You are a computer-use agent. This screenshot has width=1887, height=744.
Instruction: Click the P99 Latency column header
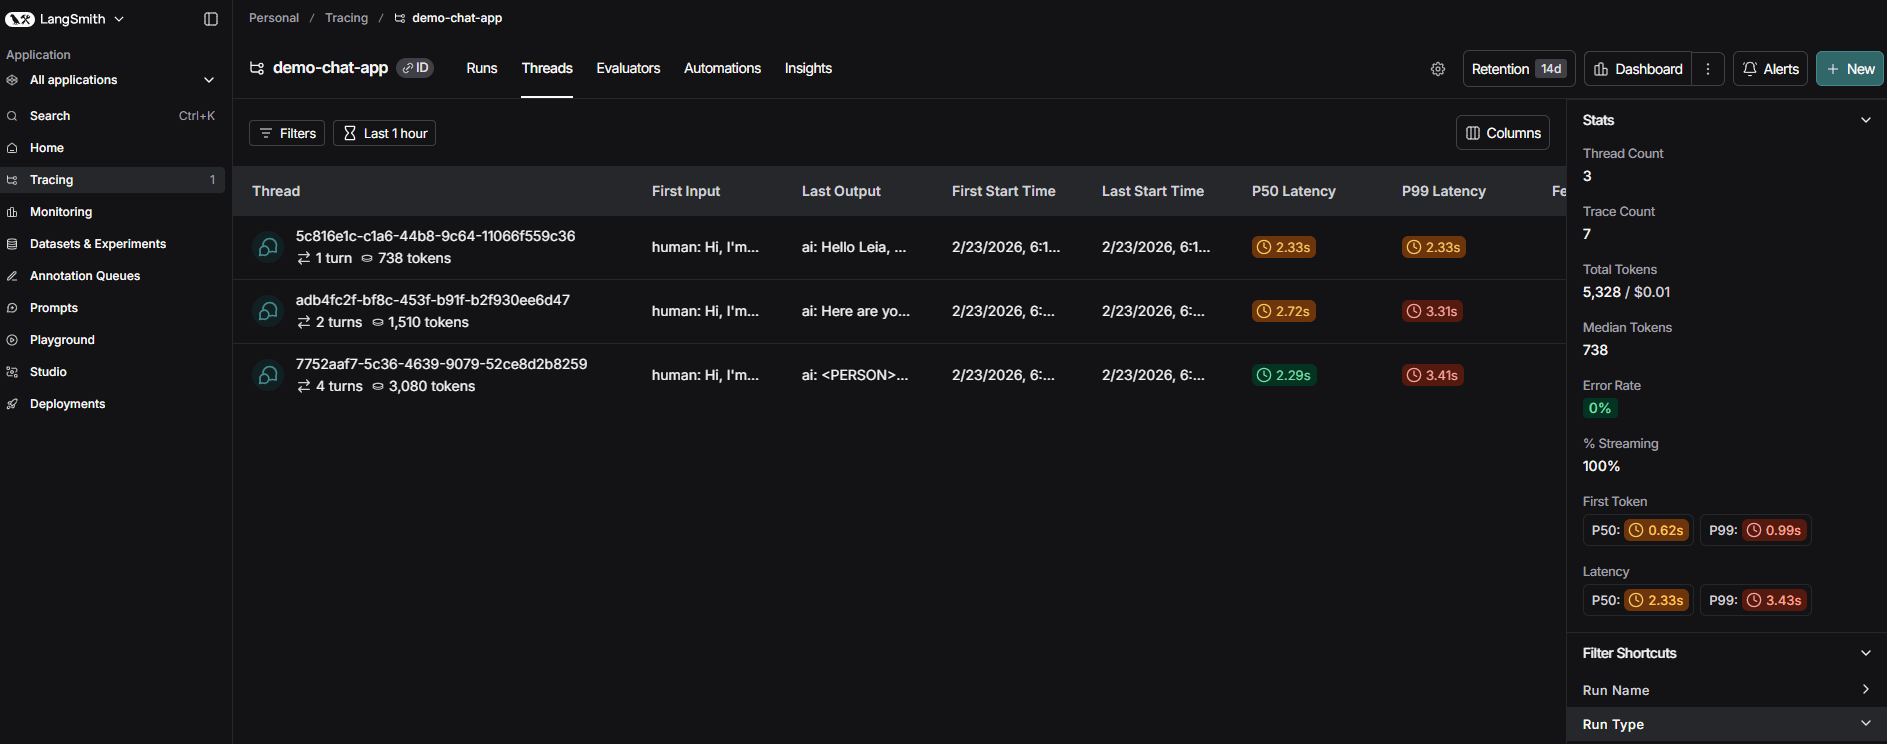click(x=1444, y=191)
